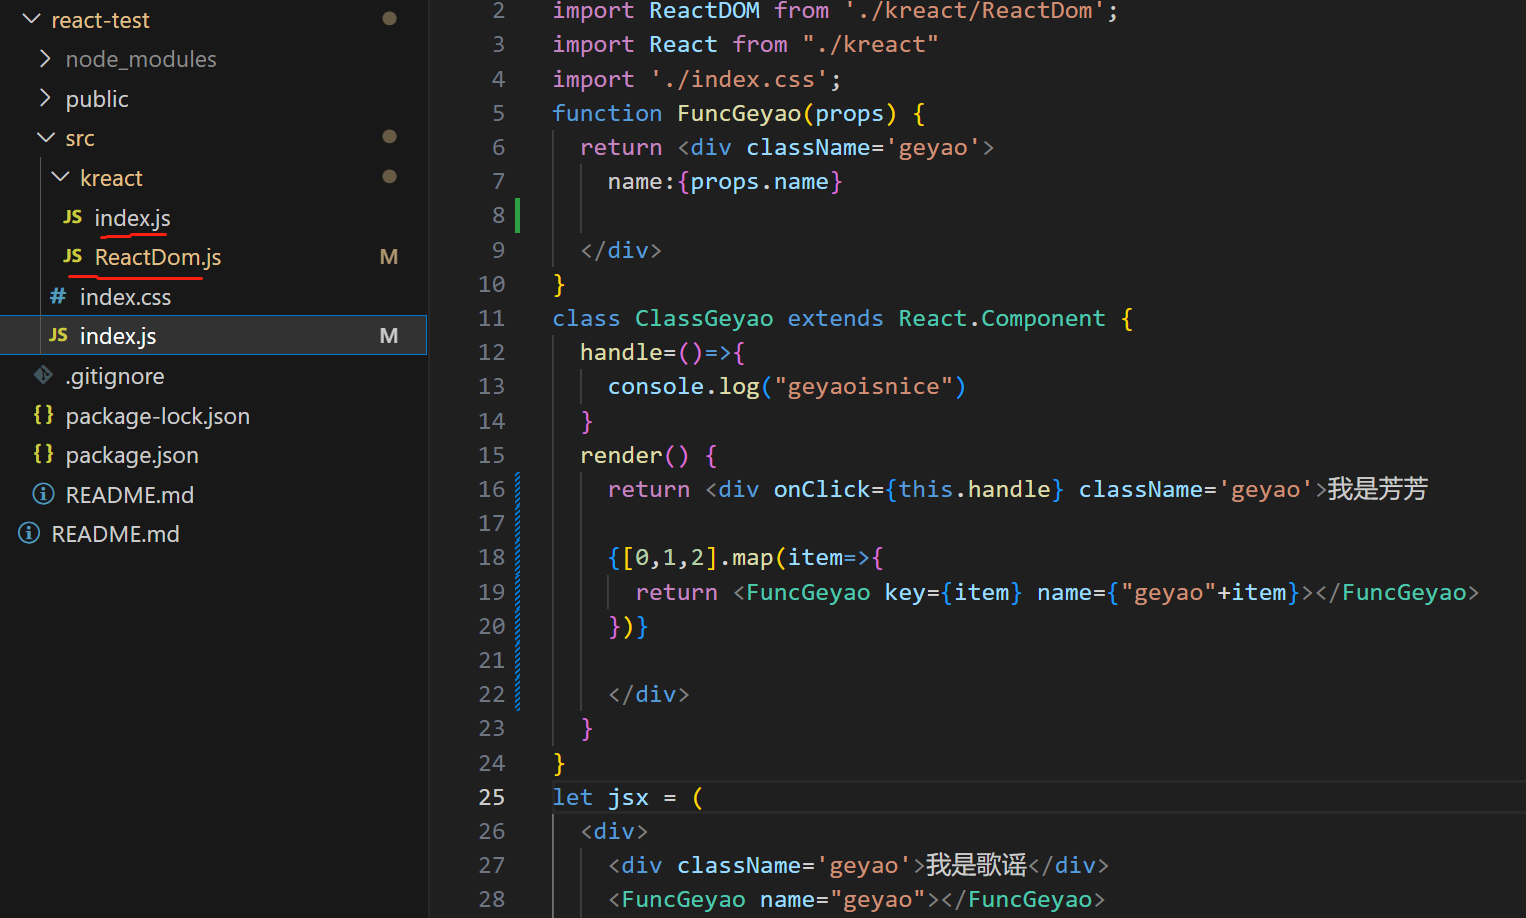
Task: Click React.Component on line 11
Action: pyautogui.click(x=1002, y=318)
